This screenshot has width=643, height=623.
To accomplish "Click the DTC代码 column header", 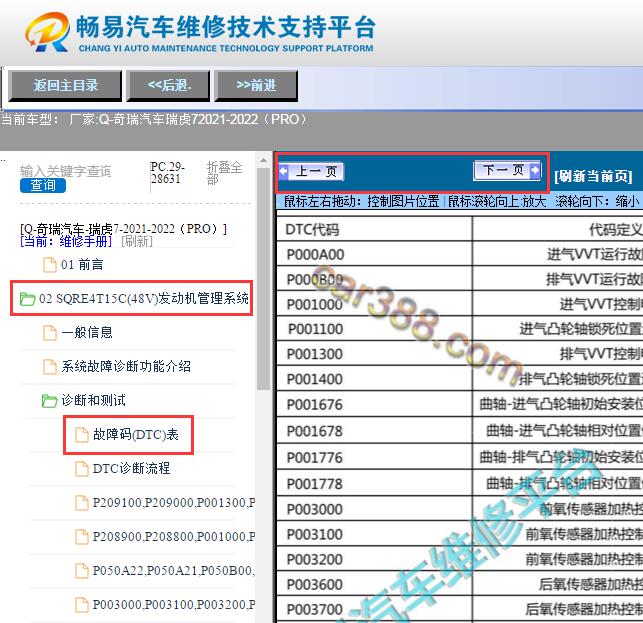I will tap(374, 229).
